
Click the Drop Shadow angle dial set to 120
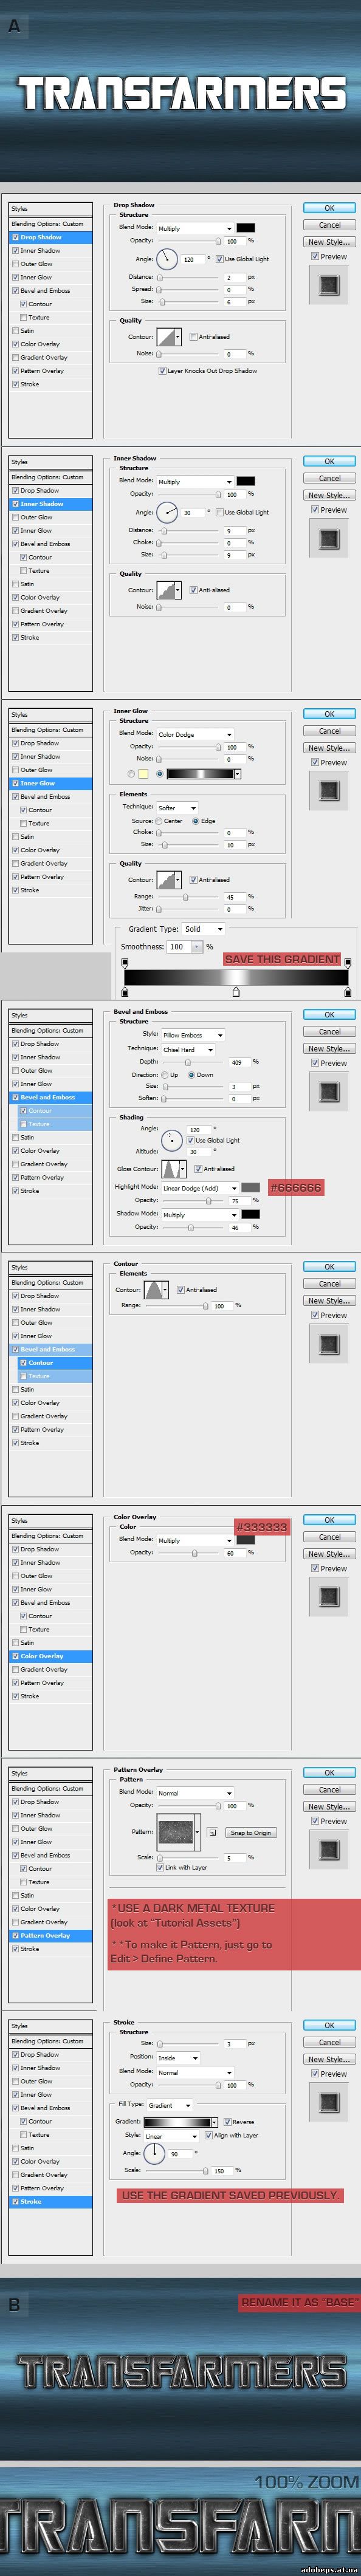click(x=166, y=259)
